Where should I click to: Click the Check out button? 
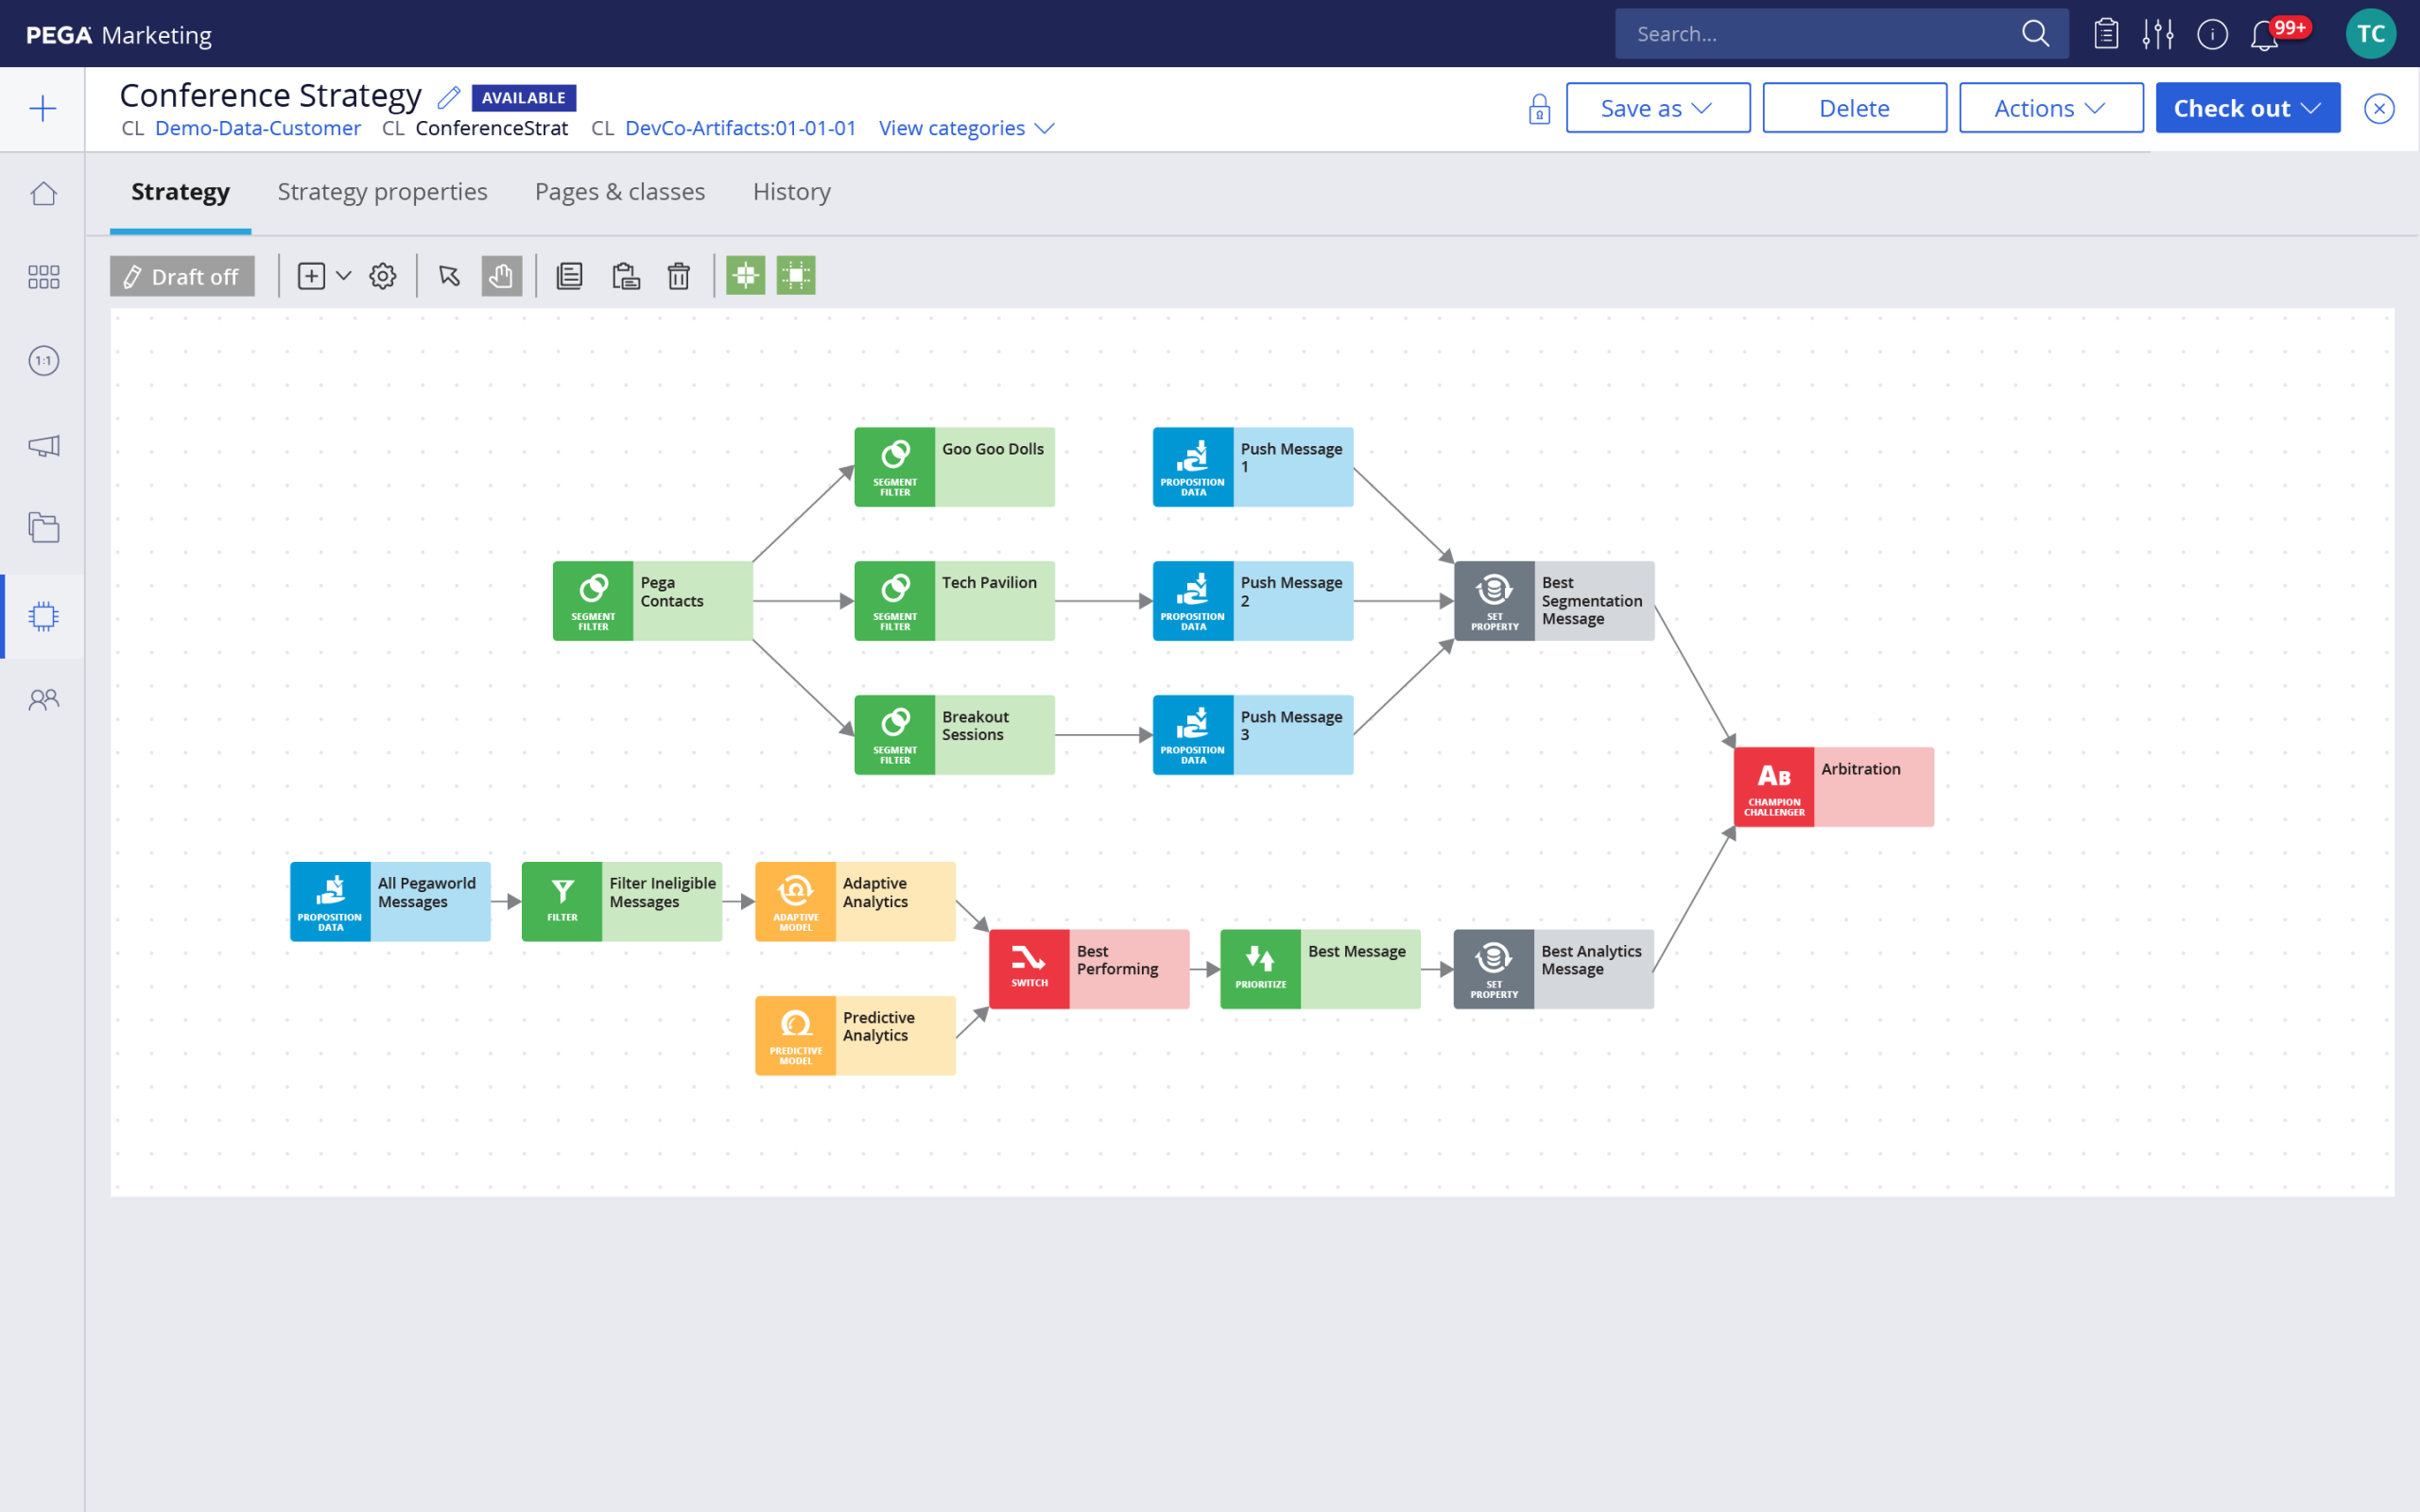tap(2248, 106)
